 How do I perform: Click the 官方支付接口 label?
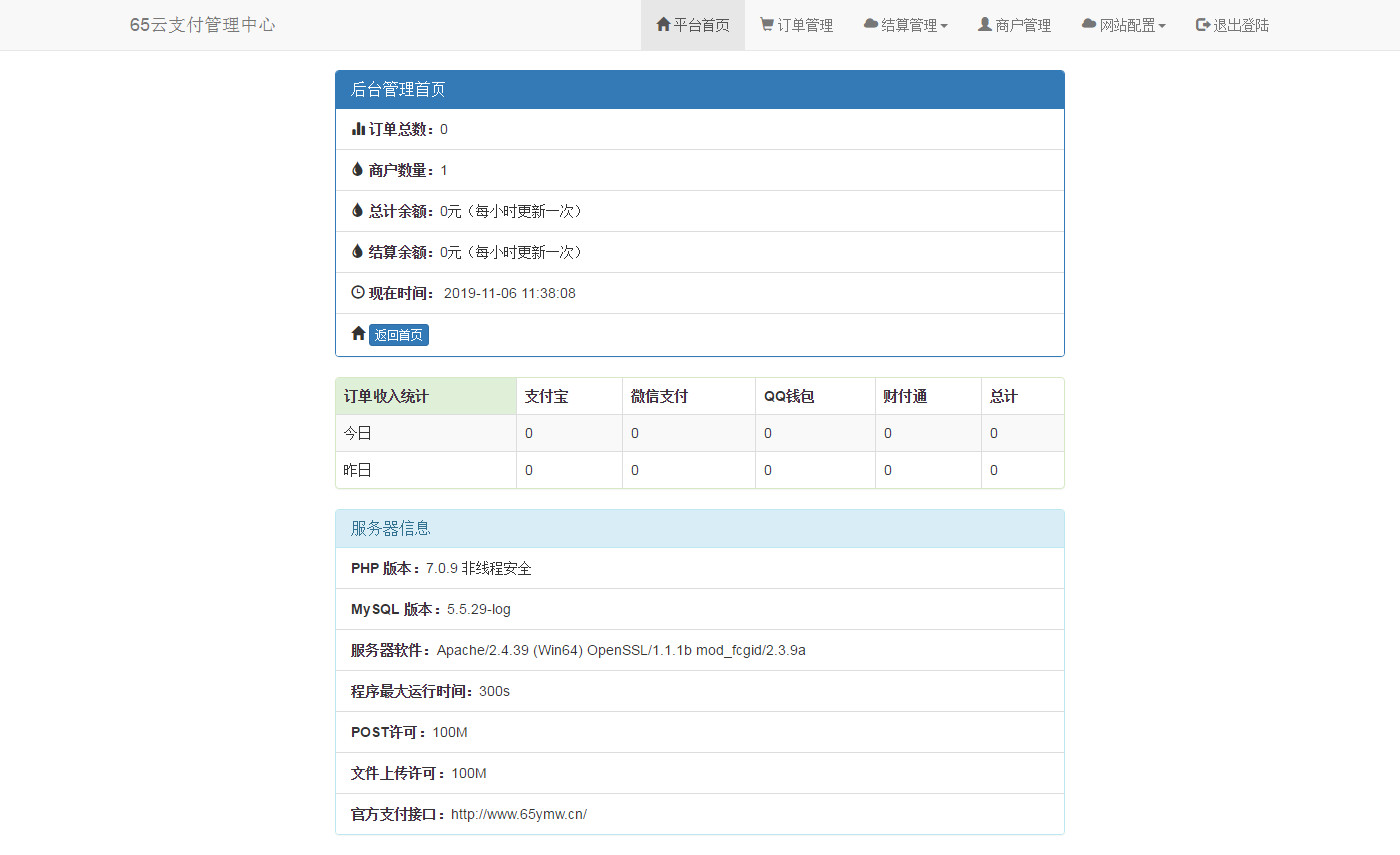[398, 814]
